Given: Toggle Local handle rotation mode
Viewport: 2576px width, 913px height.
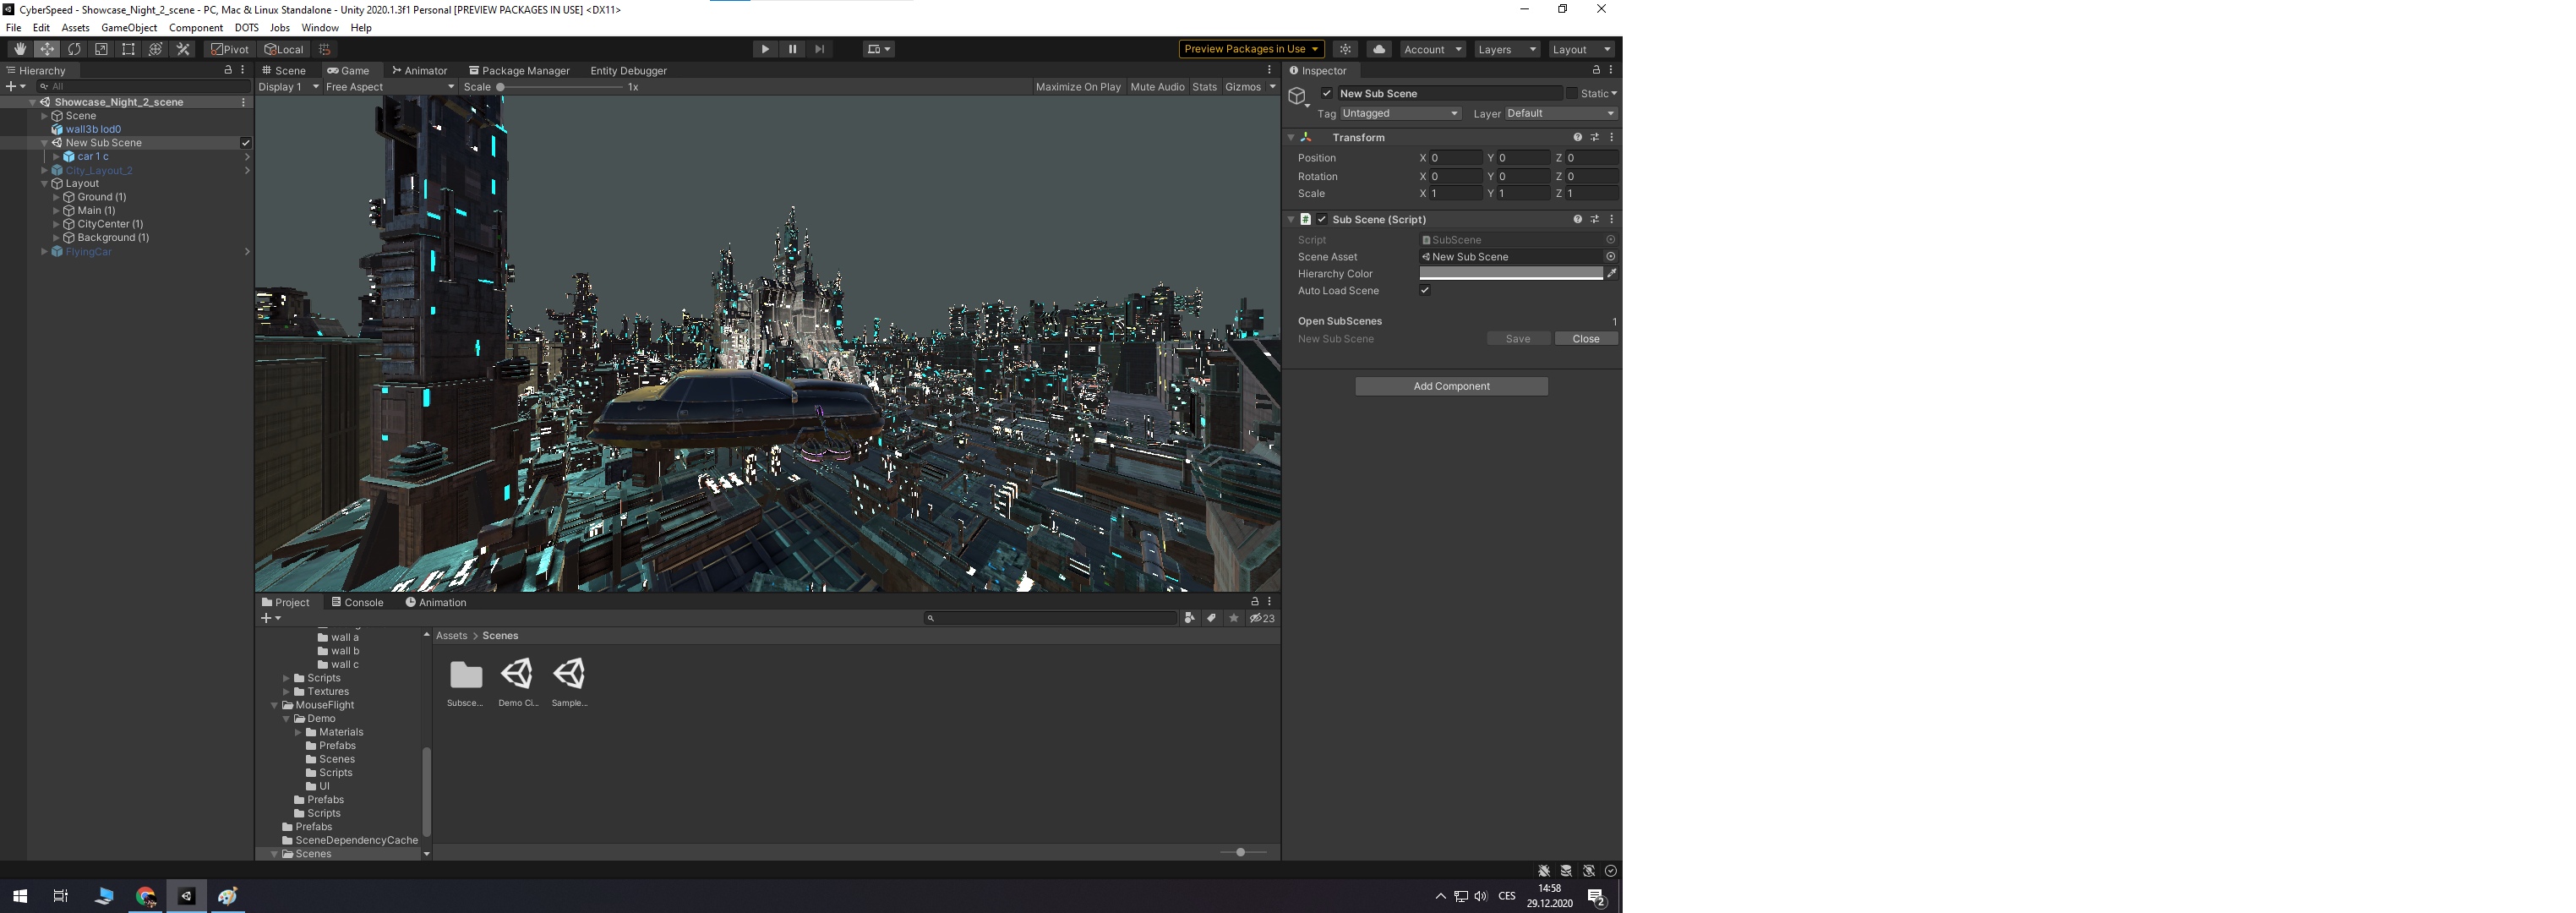Looking at the screenshot, I should point(284,49).
